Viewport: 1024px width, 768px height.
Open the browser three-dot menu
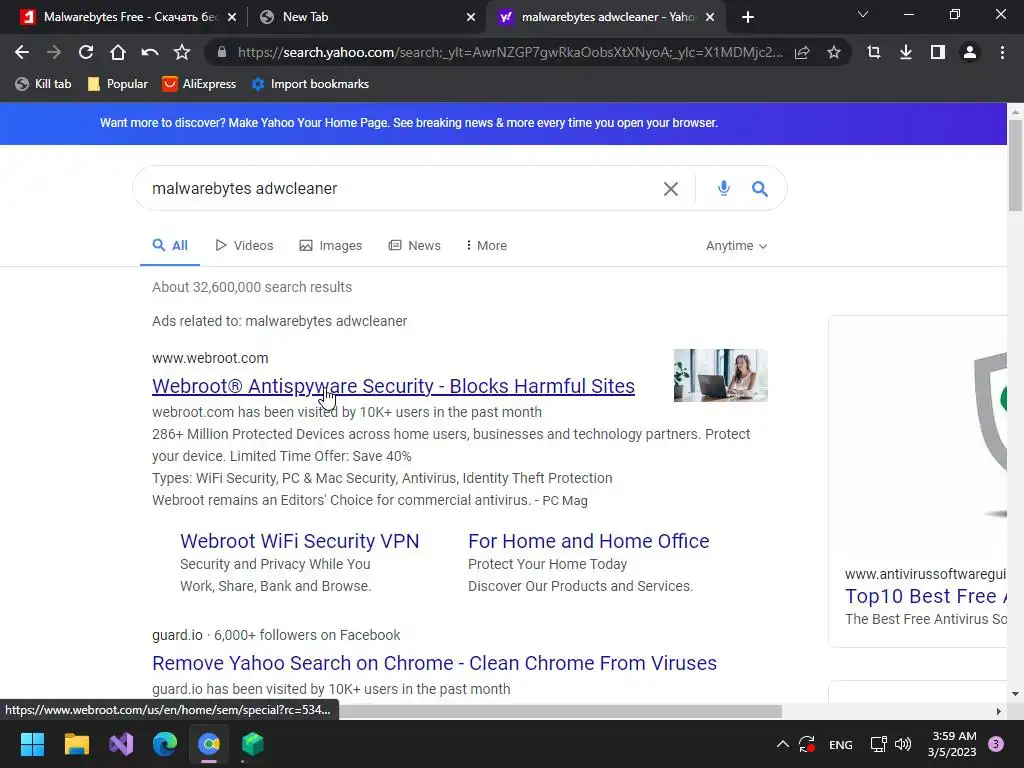point(1002,52)
